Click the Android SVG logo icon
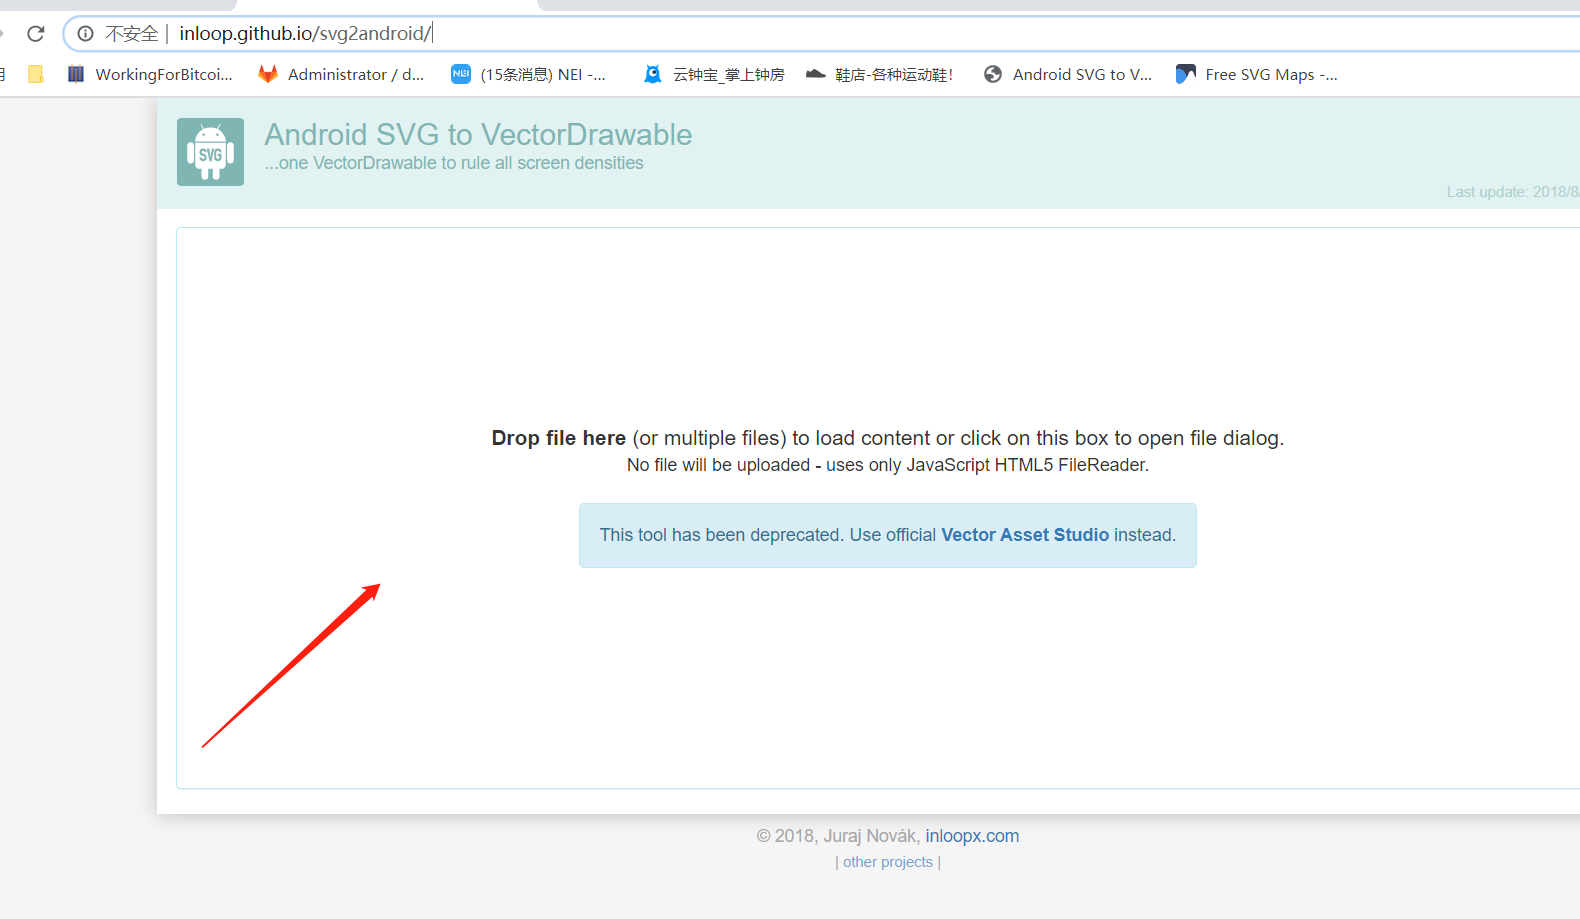This screenshot has width=1580, height=919. click(x=210, y=152)
